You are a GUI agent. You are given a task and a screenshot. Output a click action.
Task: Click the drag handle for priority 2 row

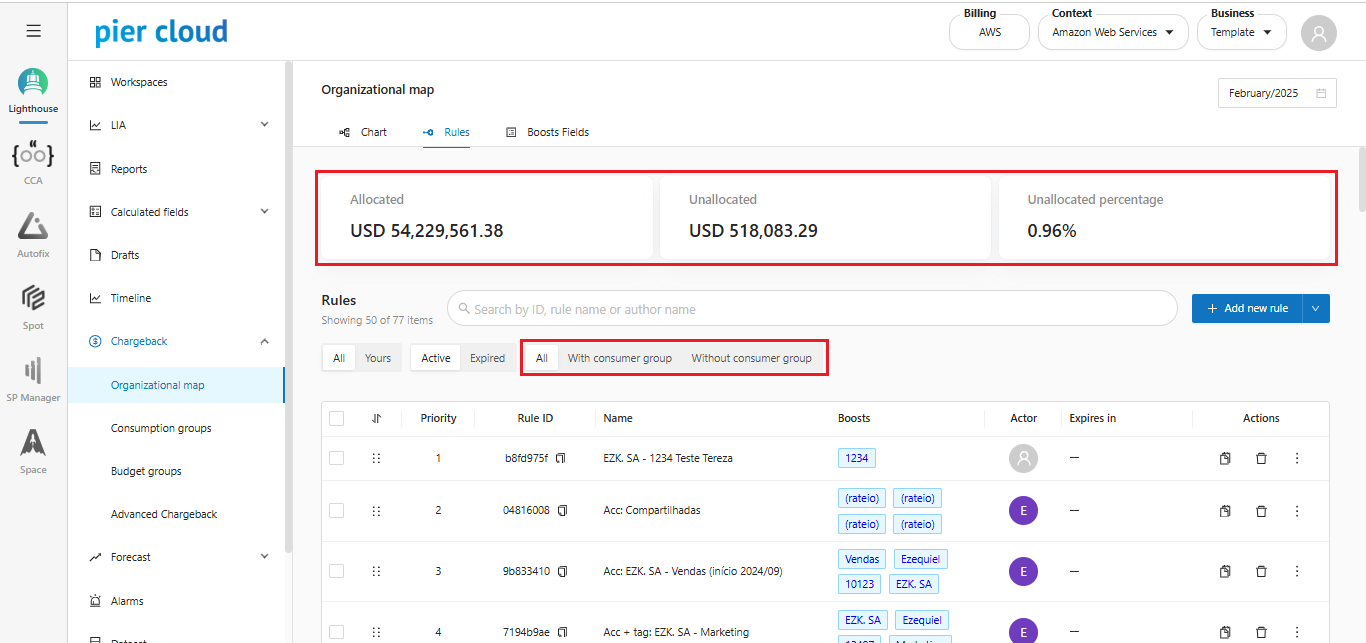click(376, 511)
